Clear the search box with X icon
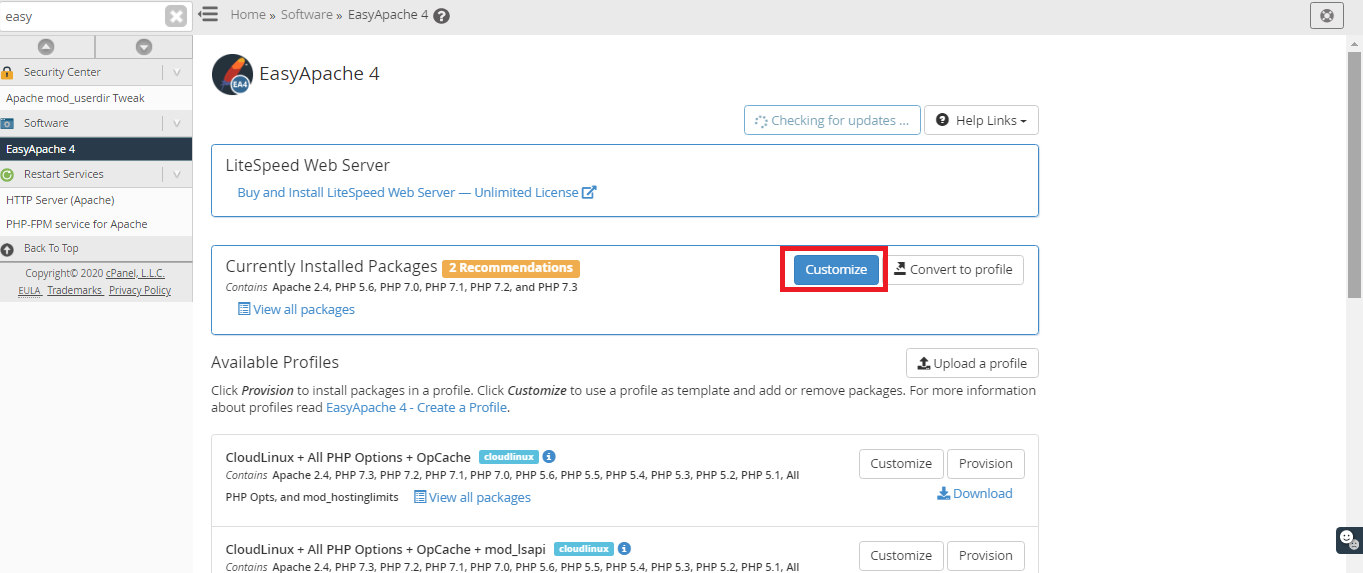 tap(176, 16)
